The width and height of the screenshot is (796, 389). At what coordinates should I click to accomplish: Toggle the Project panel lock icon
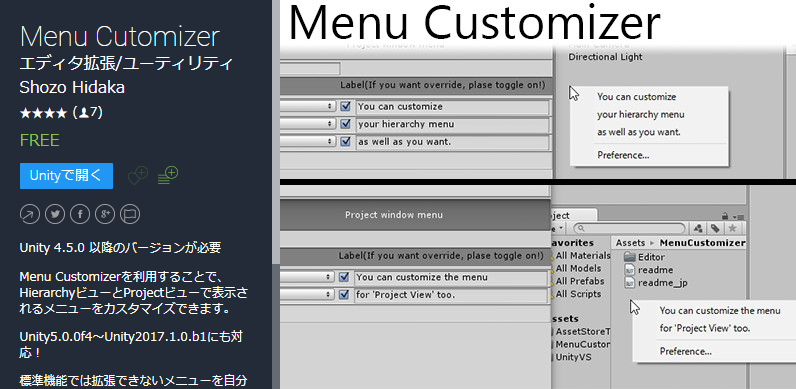(x=725, y=215)
